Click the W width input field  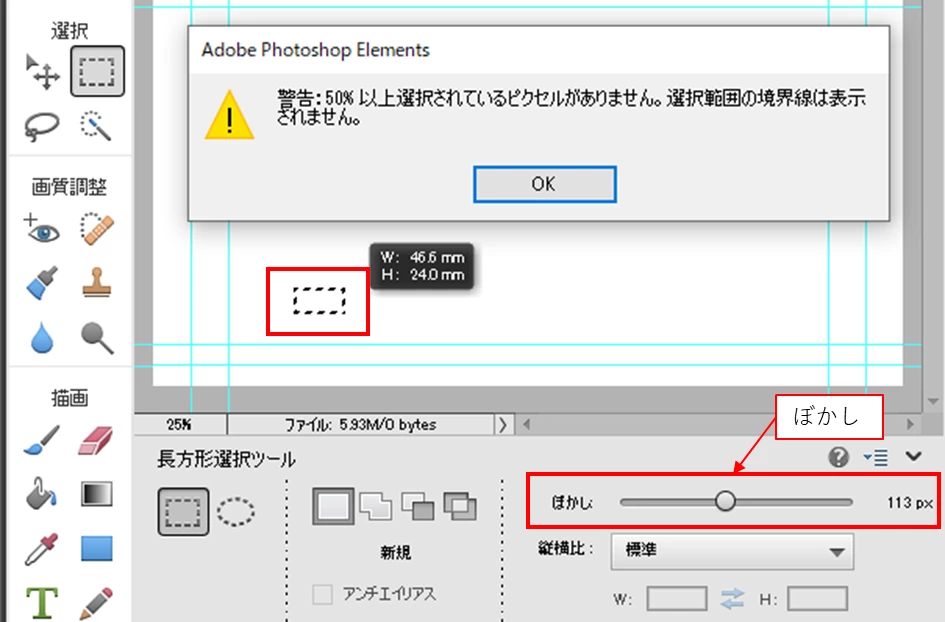[x=677, y=599]
